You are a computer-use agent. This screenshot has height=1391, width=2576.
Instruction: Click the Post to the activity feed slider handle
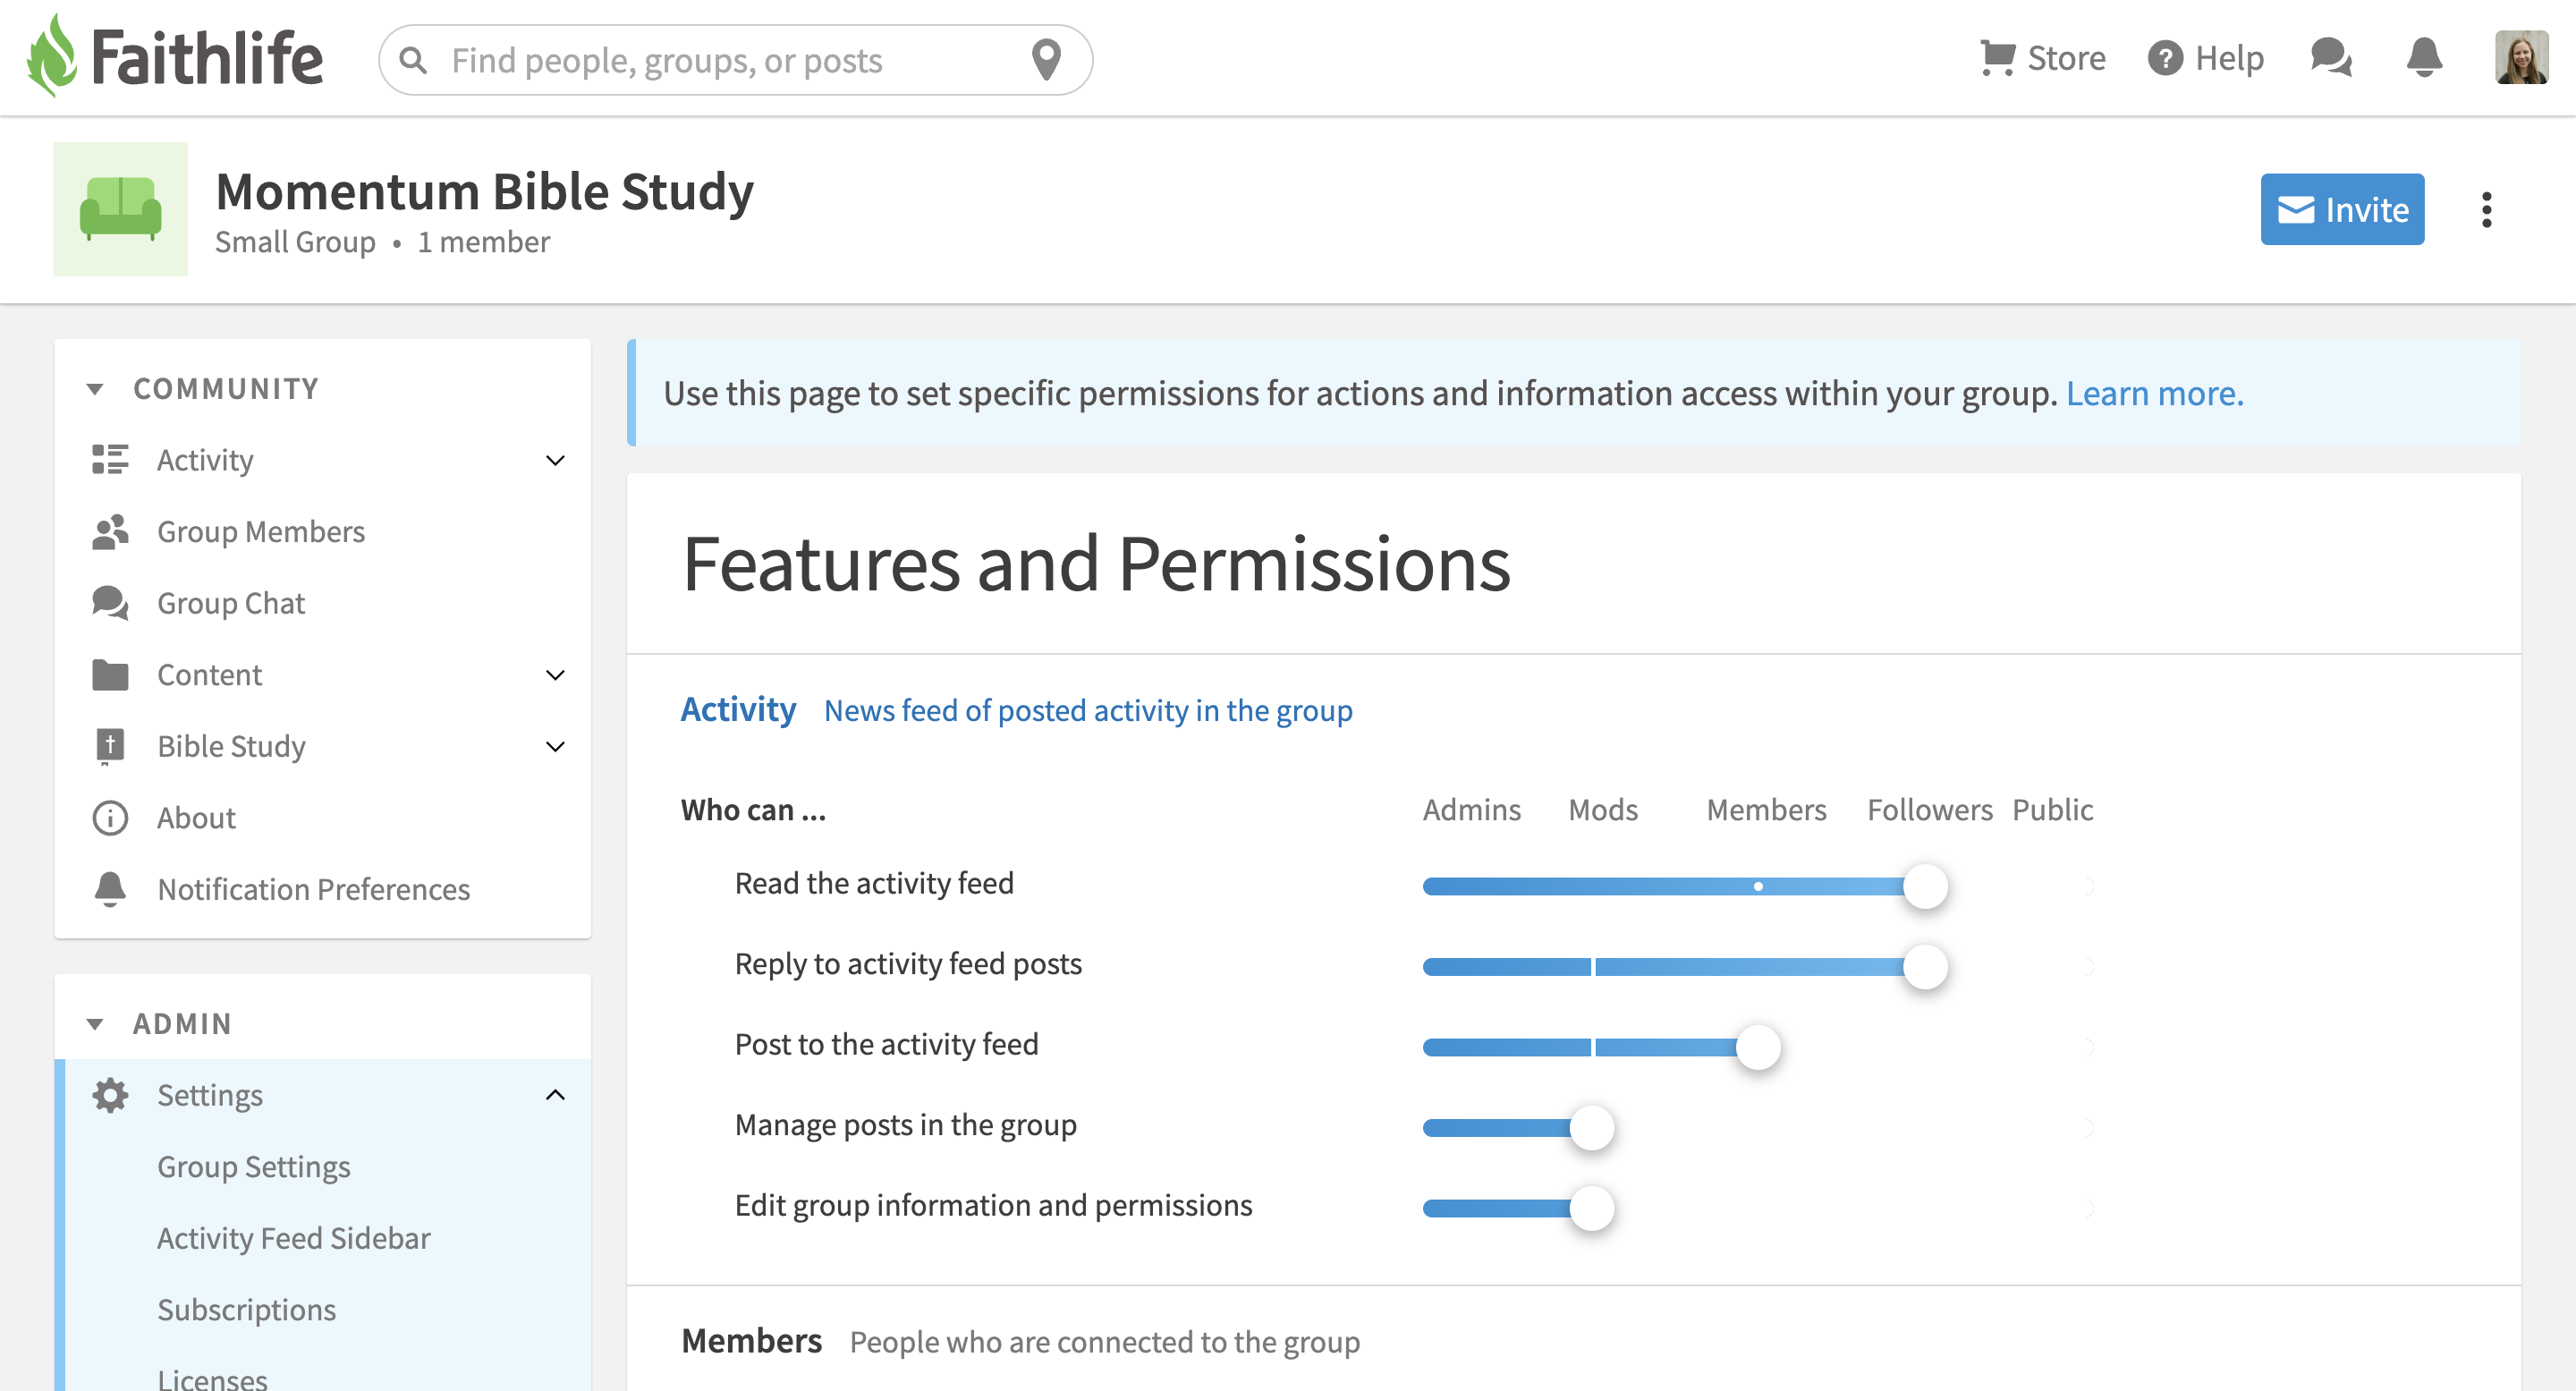click(x=1758, y=1047)
